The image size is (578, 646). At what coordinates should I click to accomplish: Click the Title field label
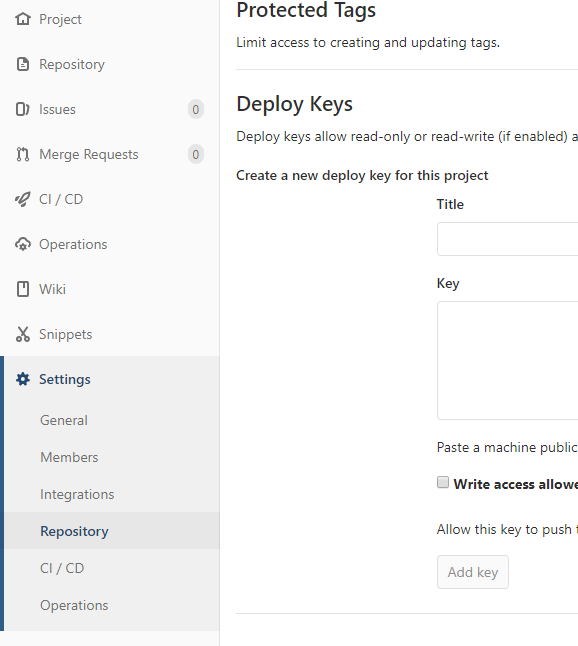450,204
